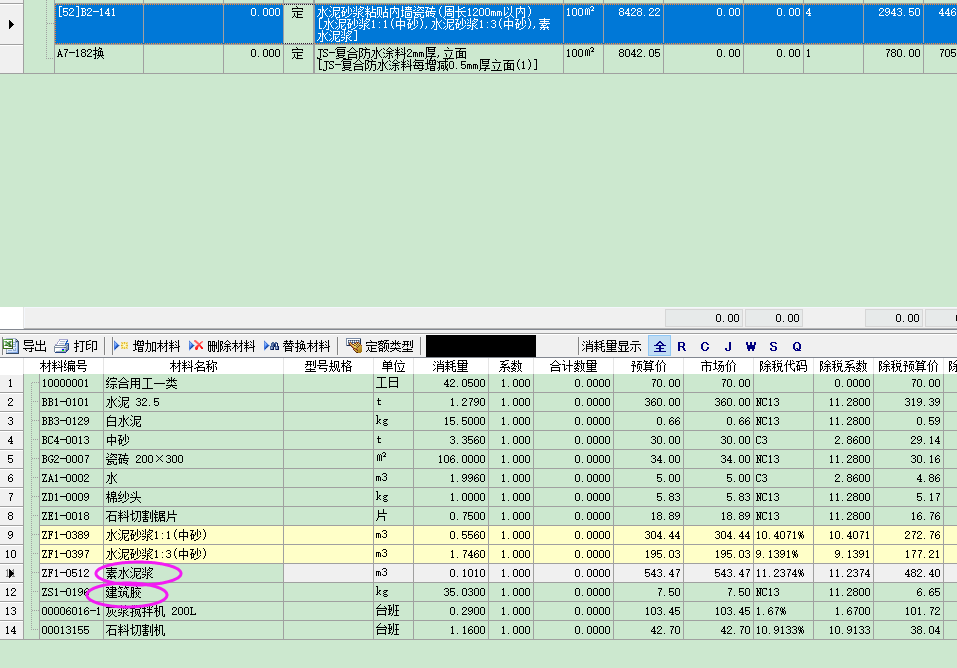Click row number 9 header
The image size is (957, 668).
[11, 535]
